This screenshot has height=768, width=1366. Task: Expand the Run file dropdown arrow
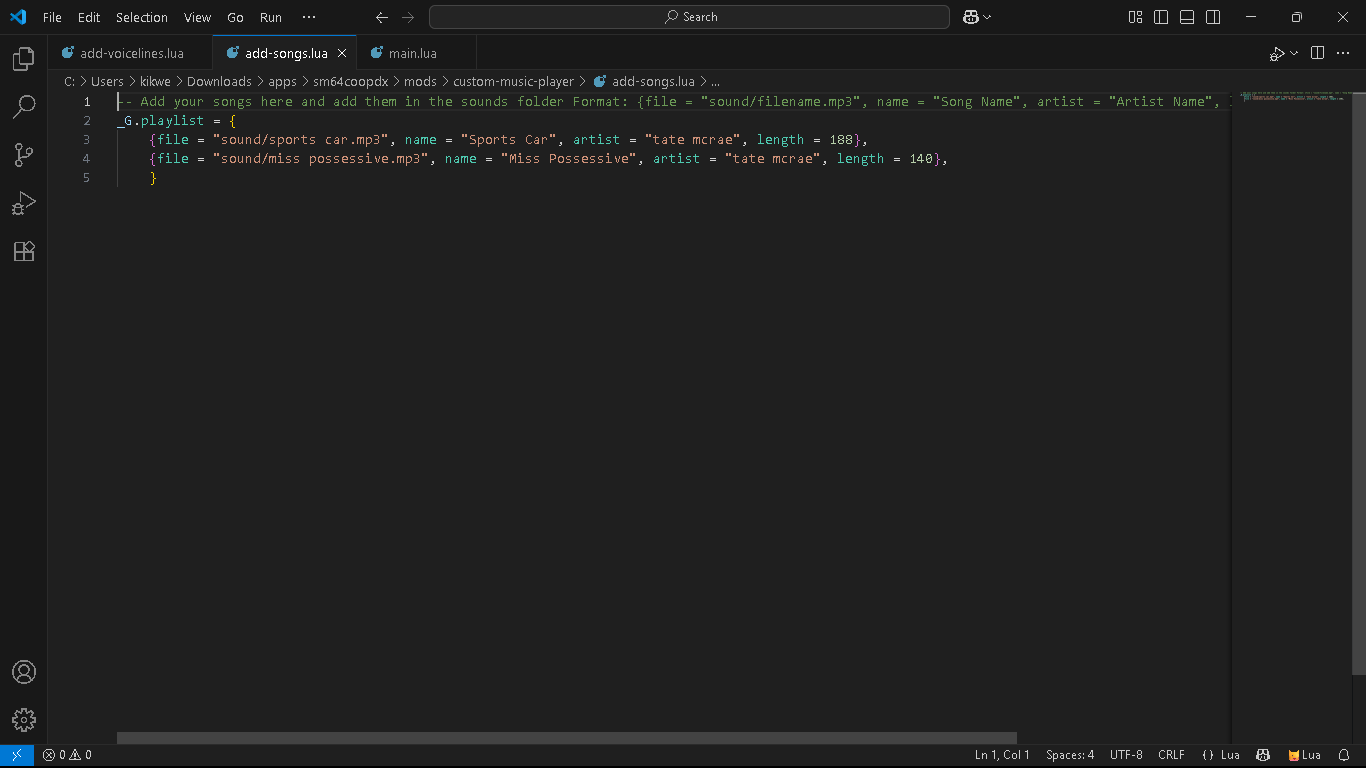coord(1294,53)
